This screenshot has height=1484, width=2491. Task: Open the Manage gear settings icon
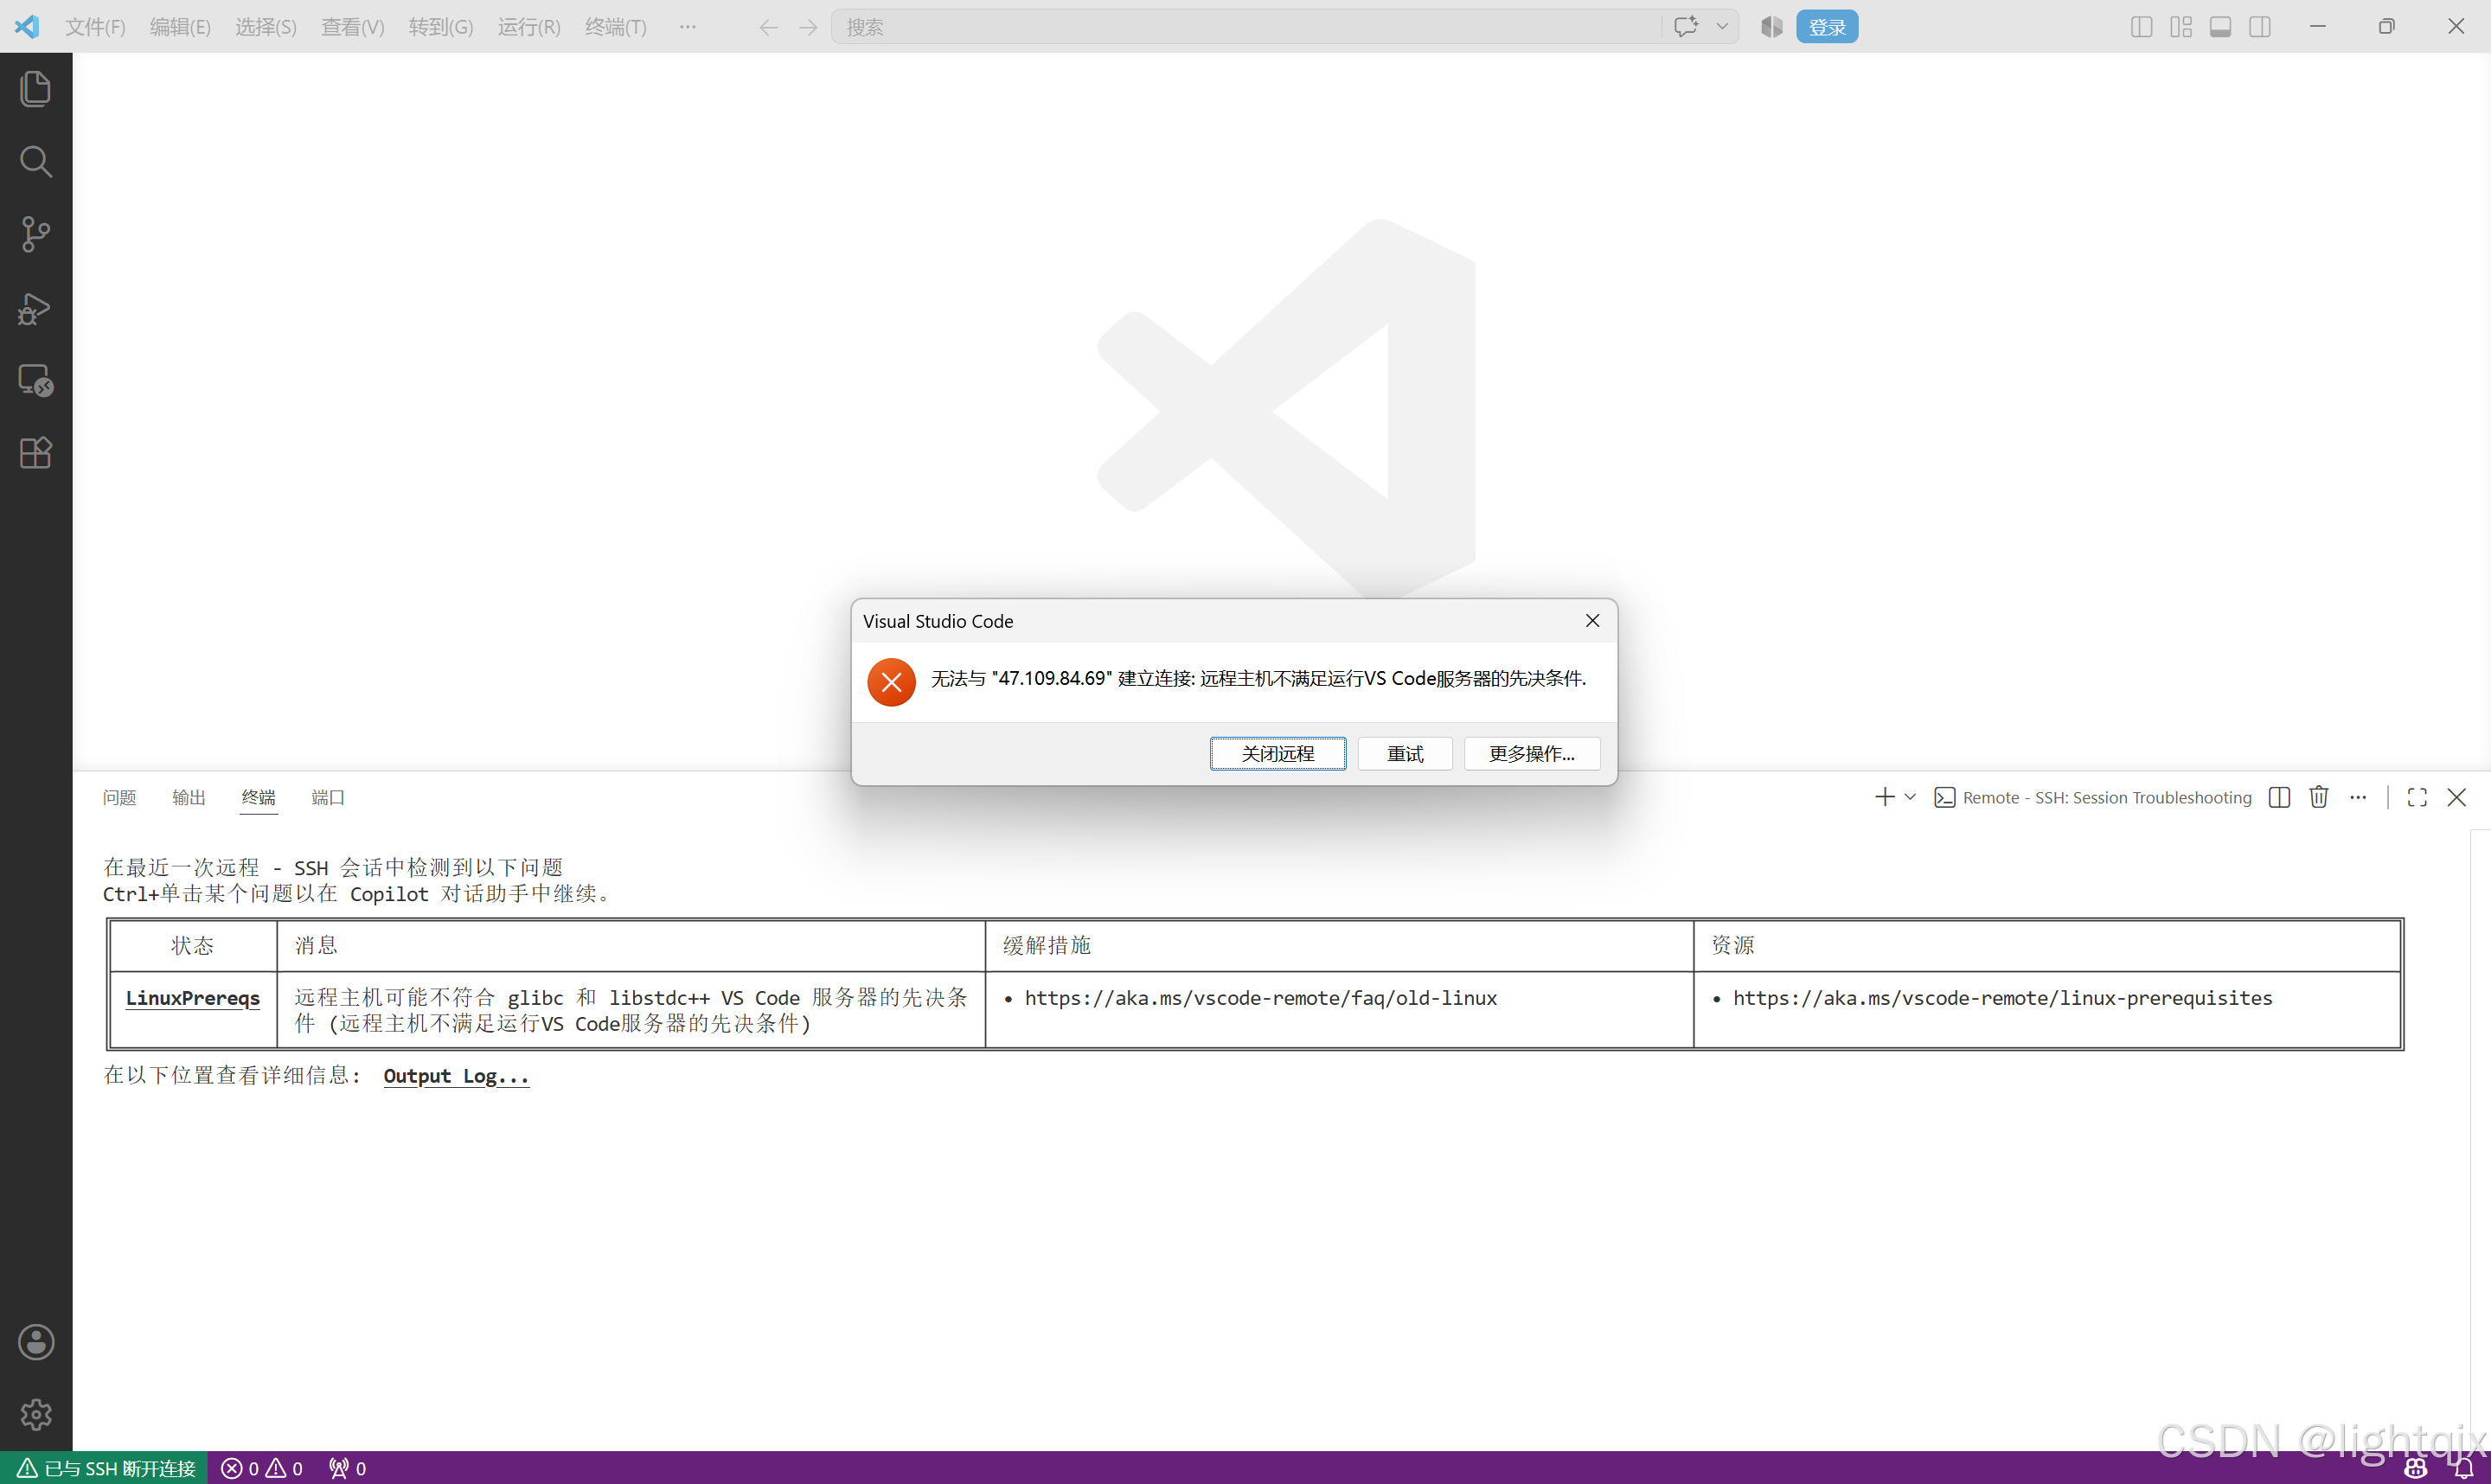point(36,1415)
